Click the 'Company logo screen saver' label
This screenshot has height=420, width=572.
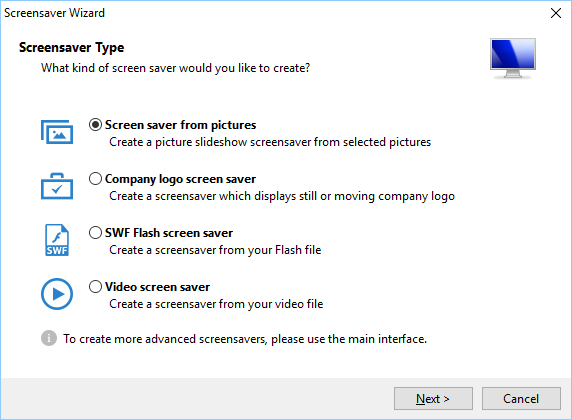(x=180, y=179)
